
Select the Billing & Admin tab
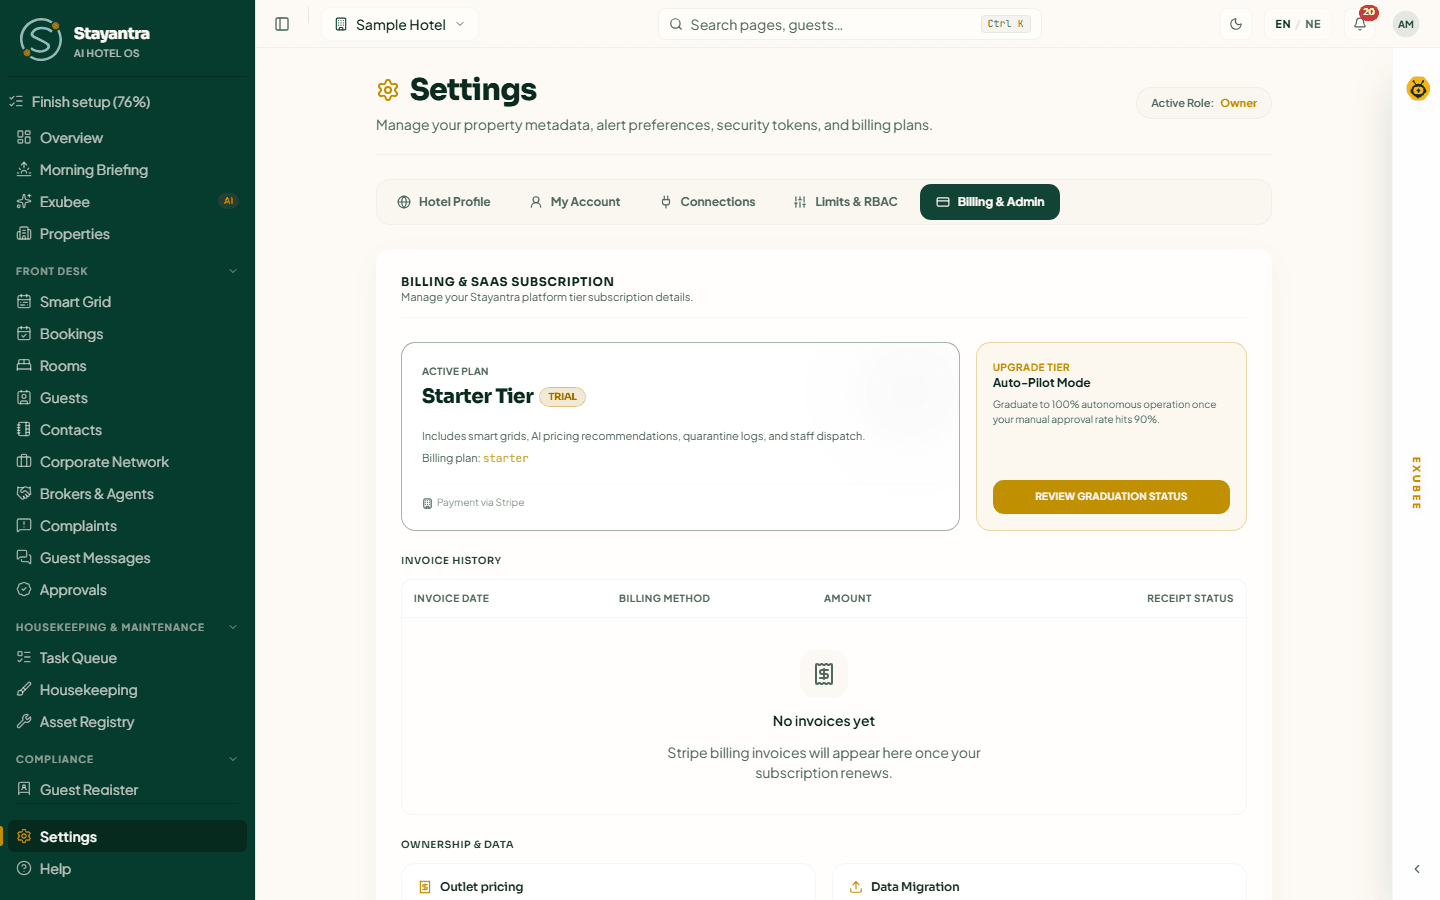(x=990, y=202)
